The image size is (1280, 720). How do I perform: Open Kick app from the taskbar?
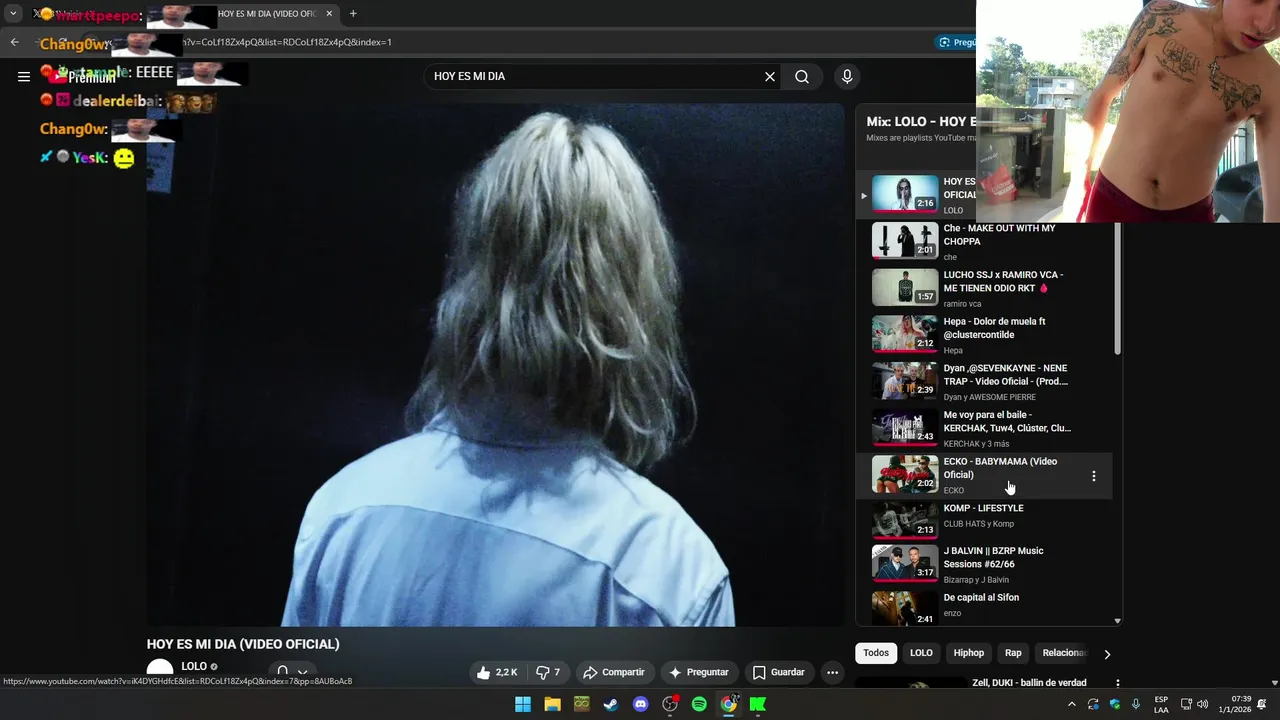coord(758,704)
